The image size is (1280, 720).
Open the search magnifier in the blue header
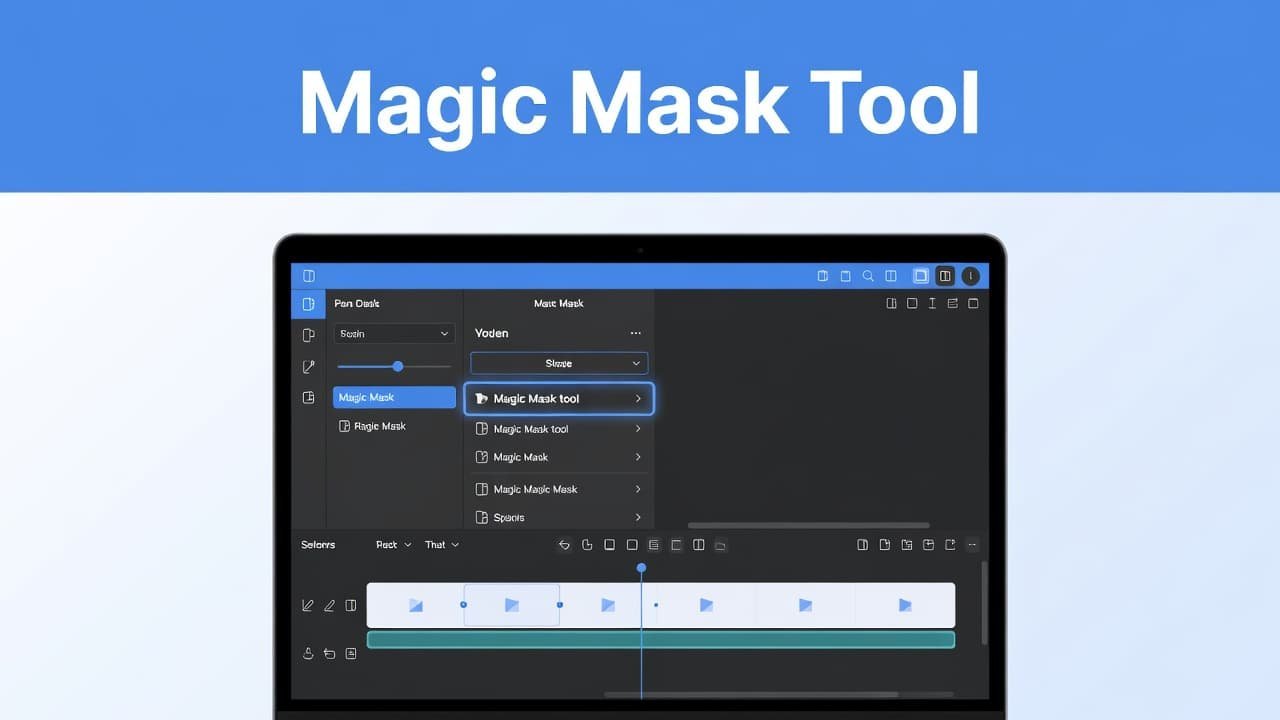tap(868, 276)
